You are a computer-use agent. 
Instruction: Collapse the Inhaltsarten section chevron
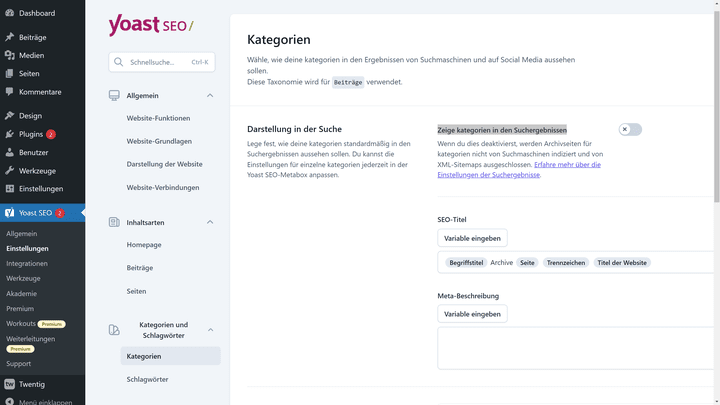click(210, 222)
